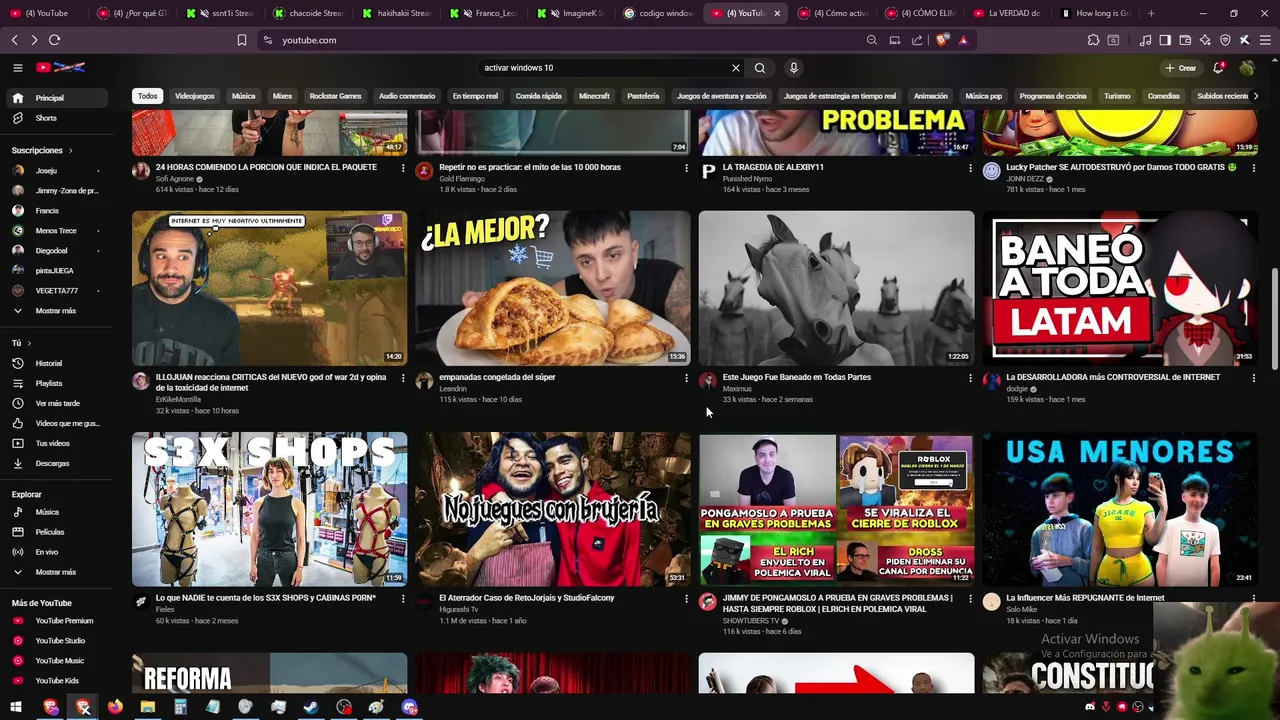Open the browser extensions puzzle icon
The image size is (1280, 720).
click(x=1093, y=40)
